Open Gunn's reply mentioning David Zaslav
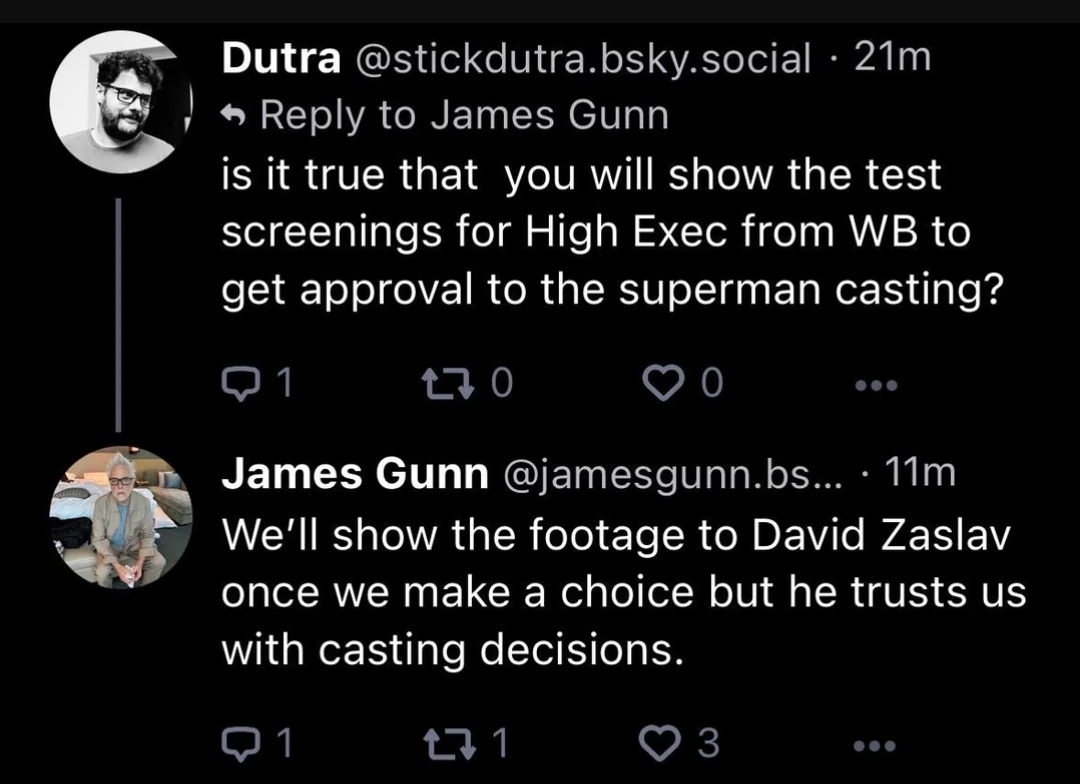1080x784 pixels. (x=622, y=593)
